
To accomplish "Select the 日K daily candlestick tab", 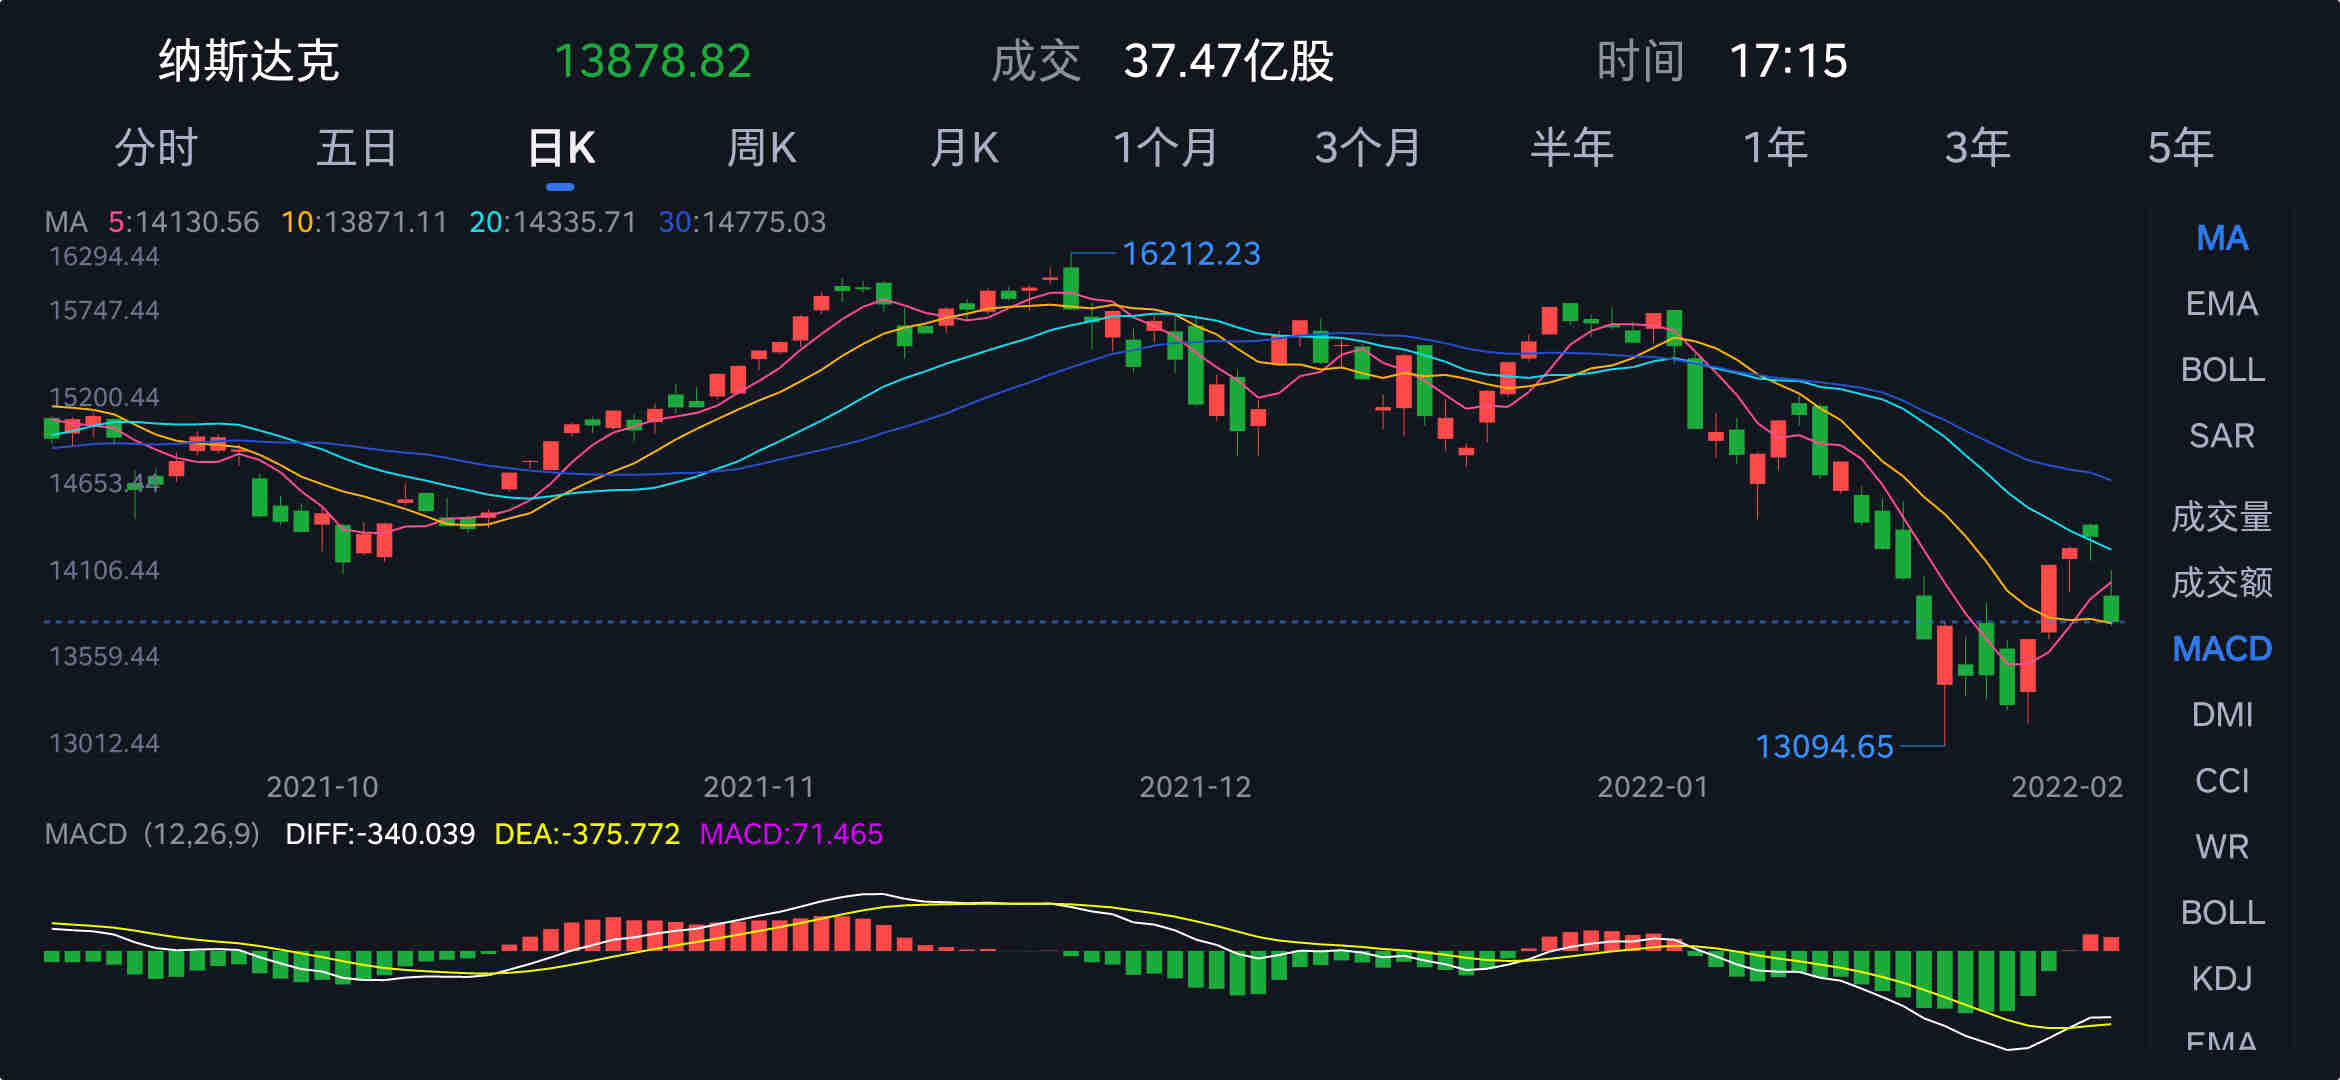I will coord(561,148).
